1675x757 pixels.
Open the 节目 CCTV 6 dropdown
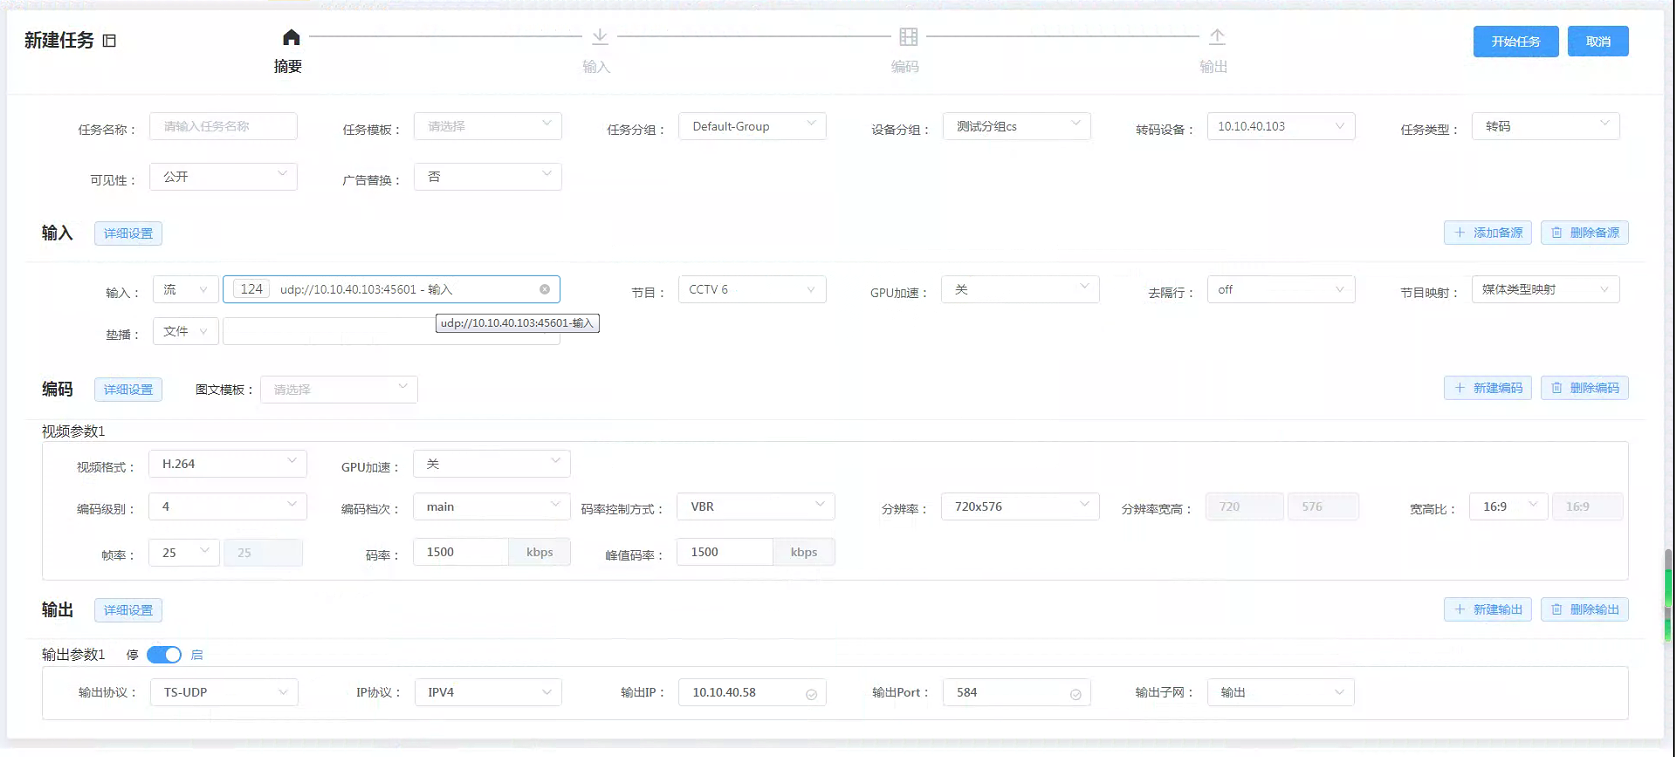tap(752, 289)
